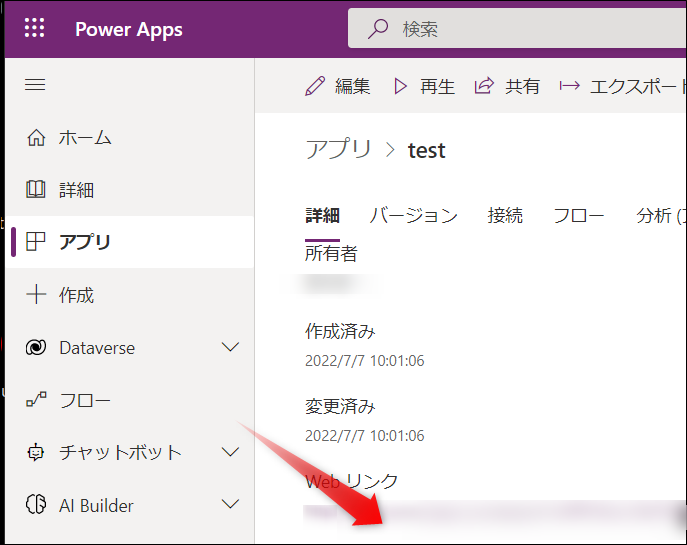Click the 編集 pencil icon
687x545 pixels.
pyautogui.click(x=315, y=86)
